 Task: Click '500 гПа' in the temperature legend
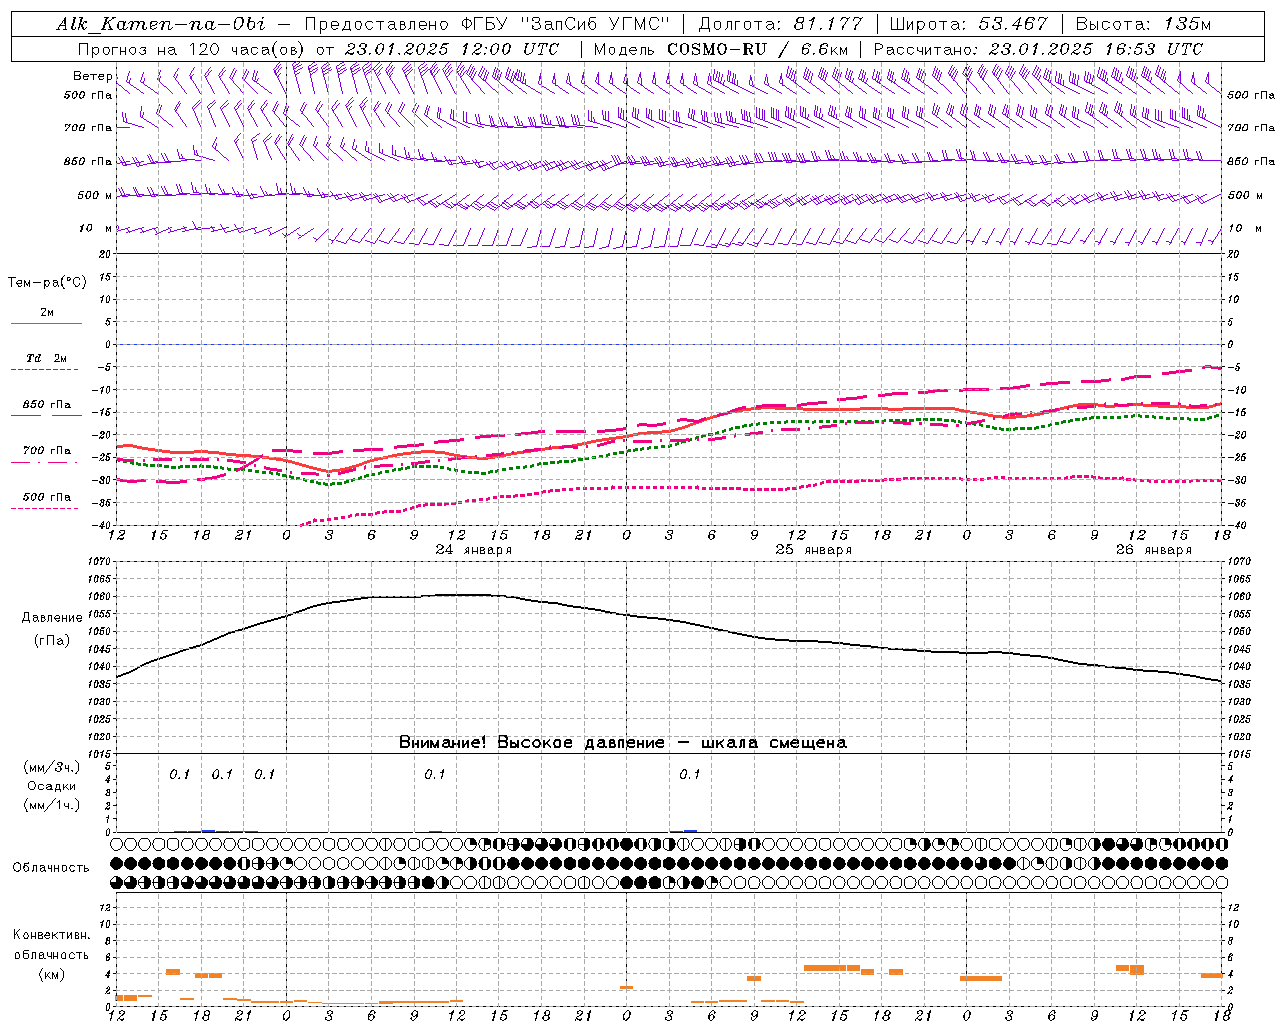click(47, 497)
